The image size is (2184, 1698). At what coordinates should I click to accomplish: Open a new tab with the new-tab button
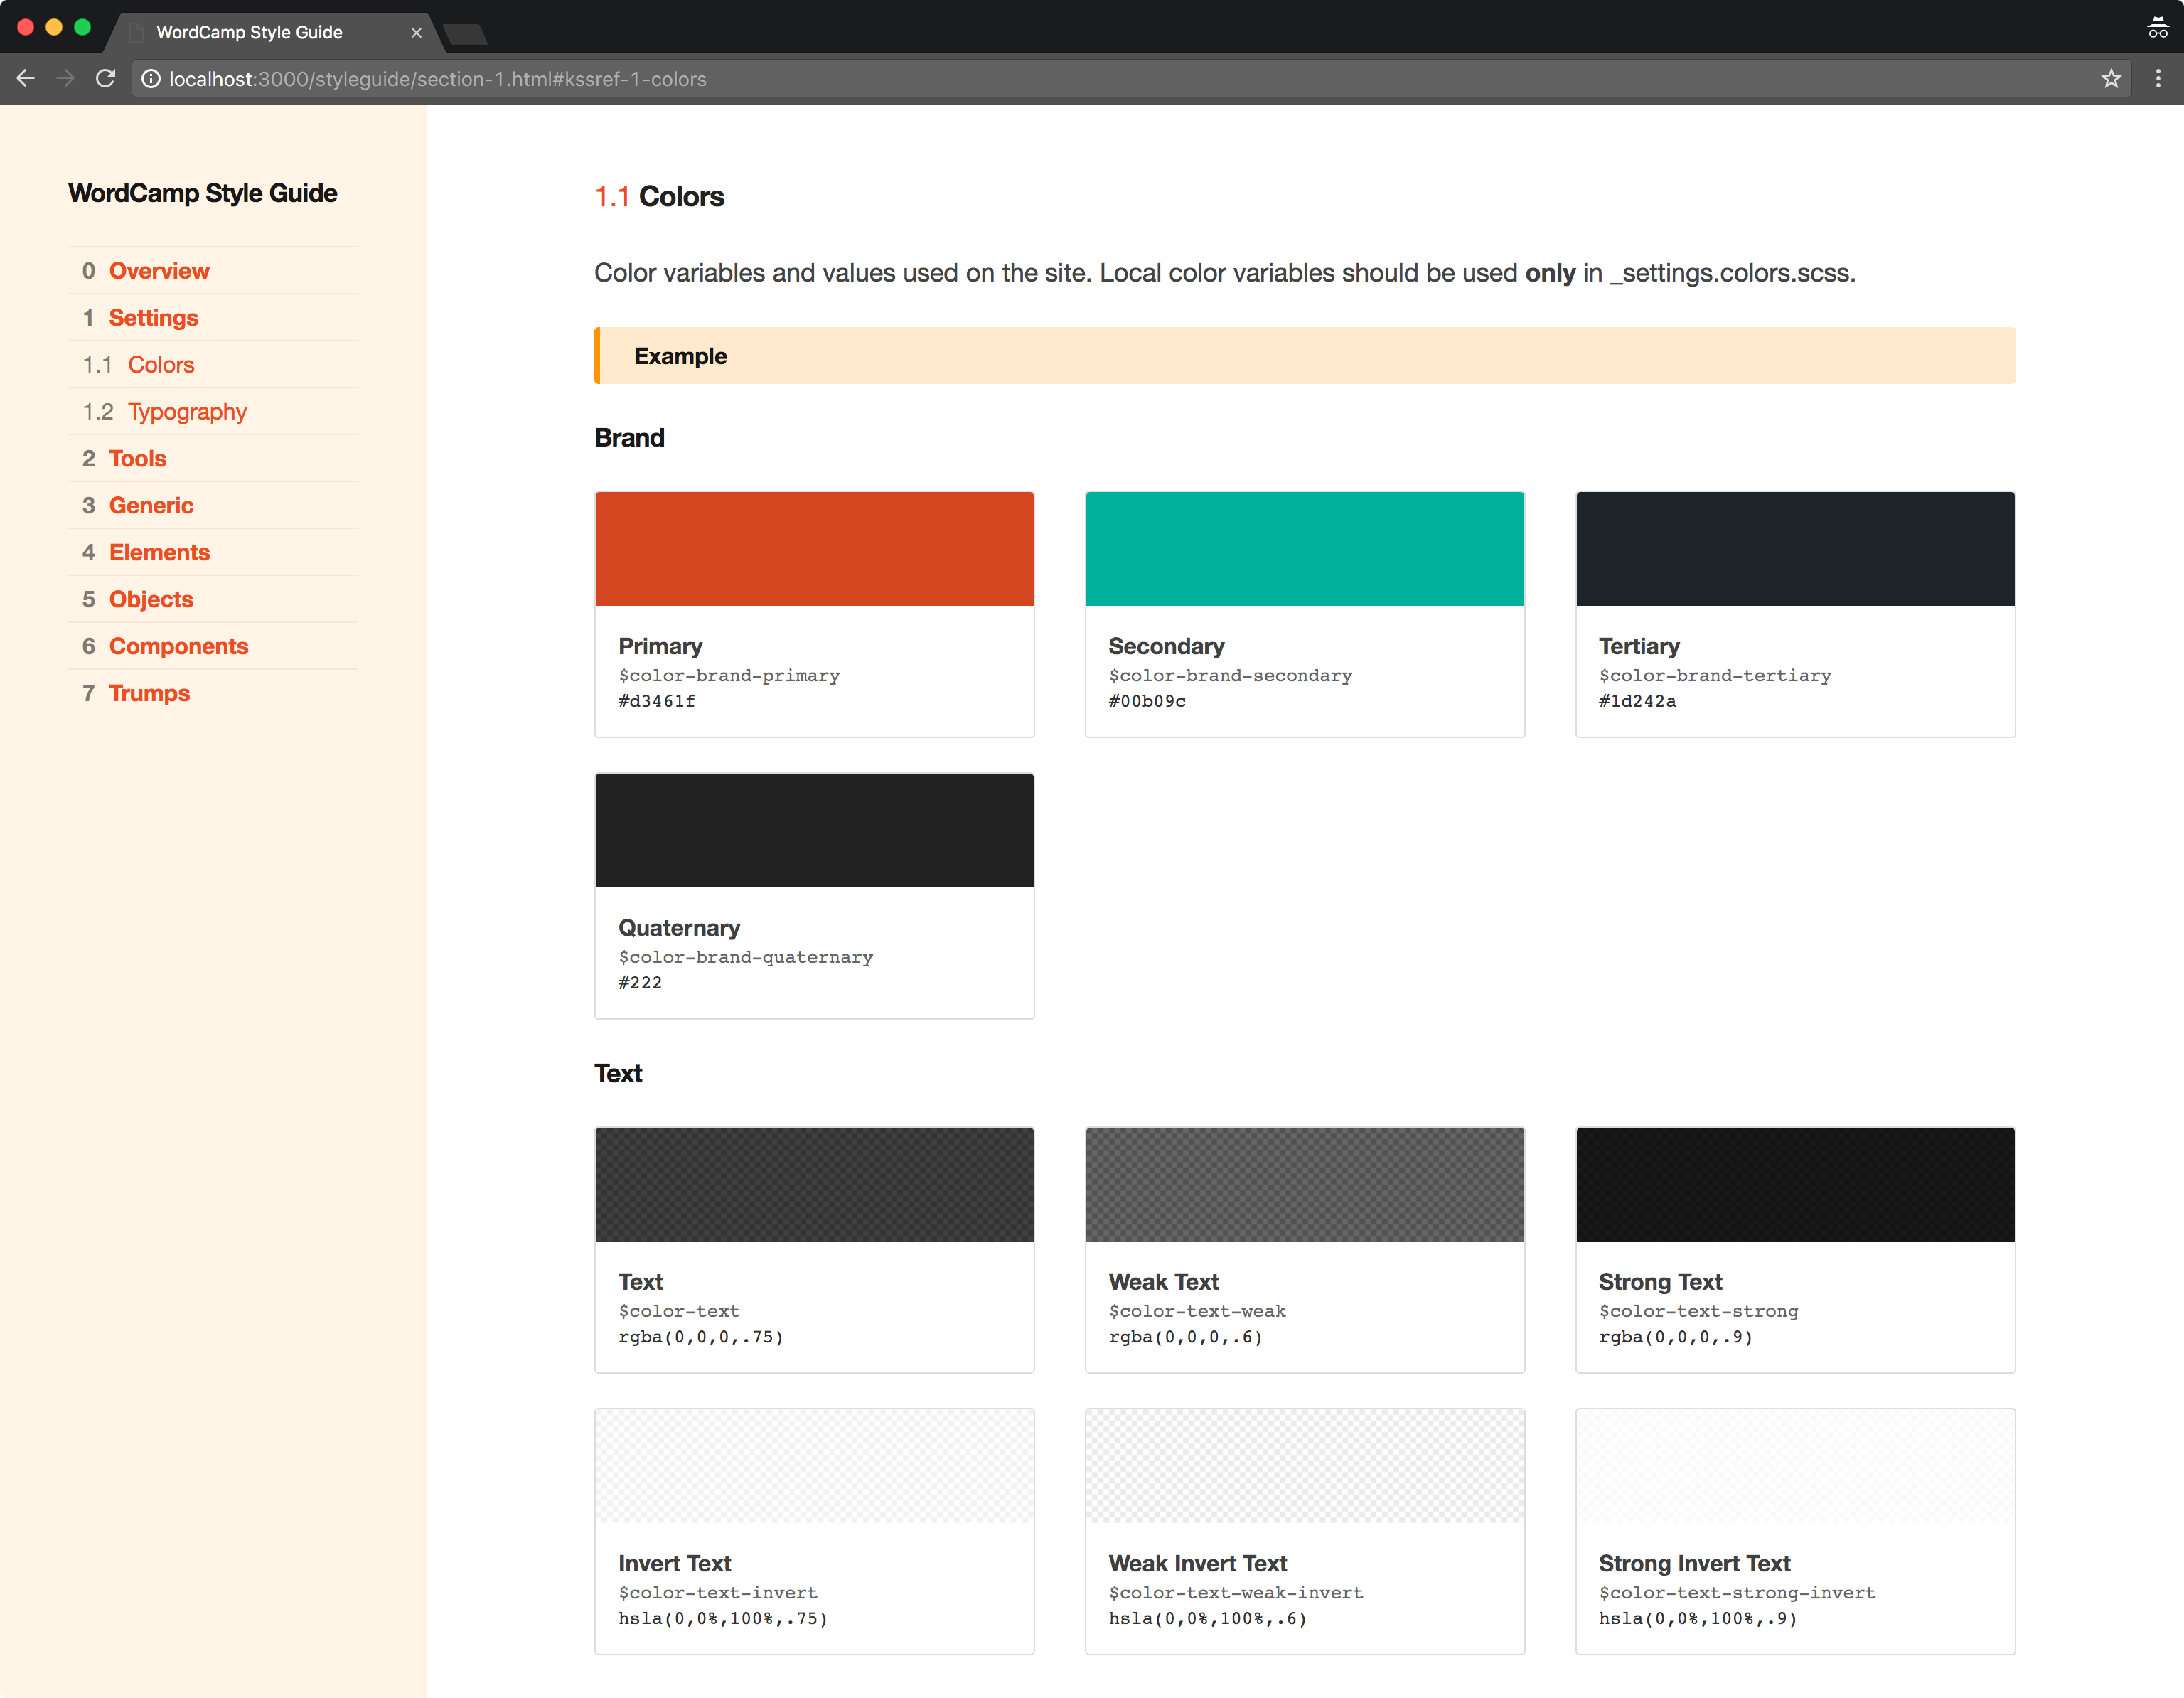[x=465, y=35]
